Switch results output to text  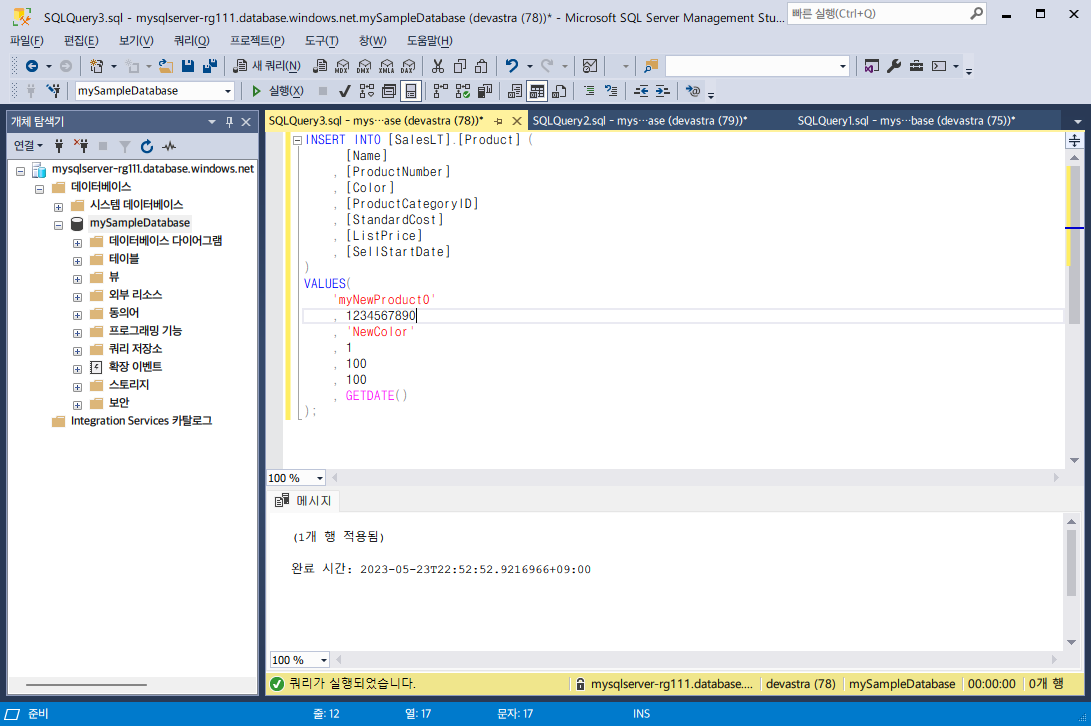[515, 90]
